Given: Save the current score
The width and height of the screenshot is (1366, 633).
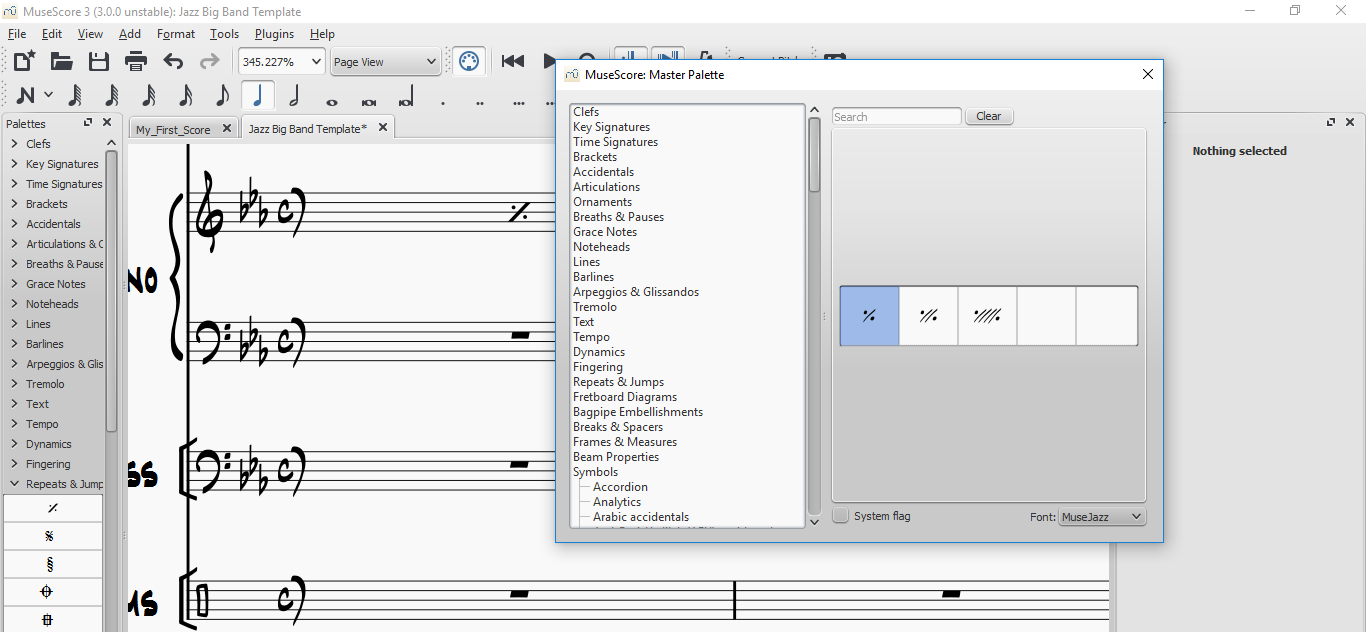Looking at the screenshot, I should (x=99, y=61).
